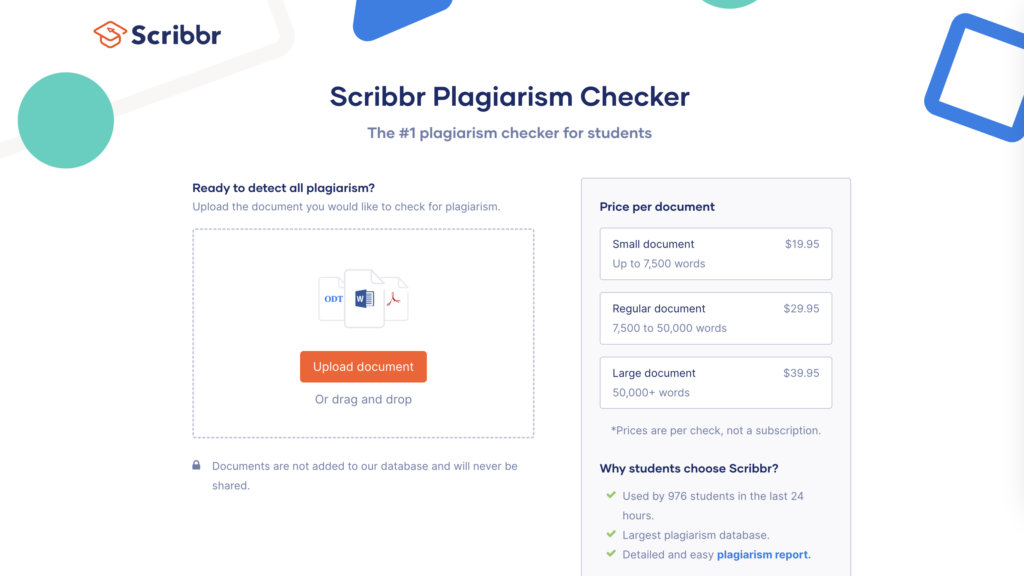The width and height of the screenshot is (1024, 576).
Task: Click the 'Scribbr Plagiarism Checker' heading
Action: (x=509, y=97)
